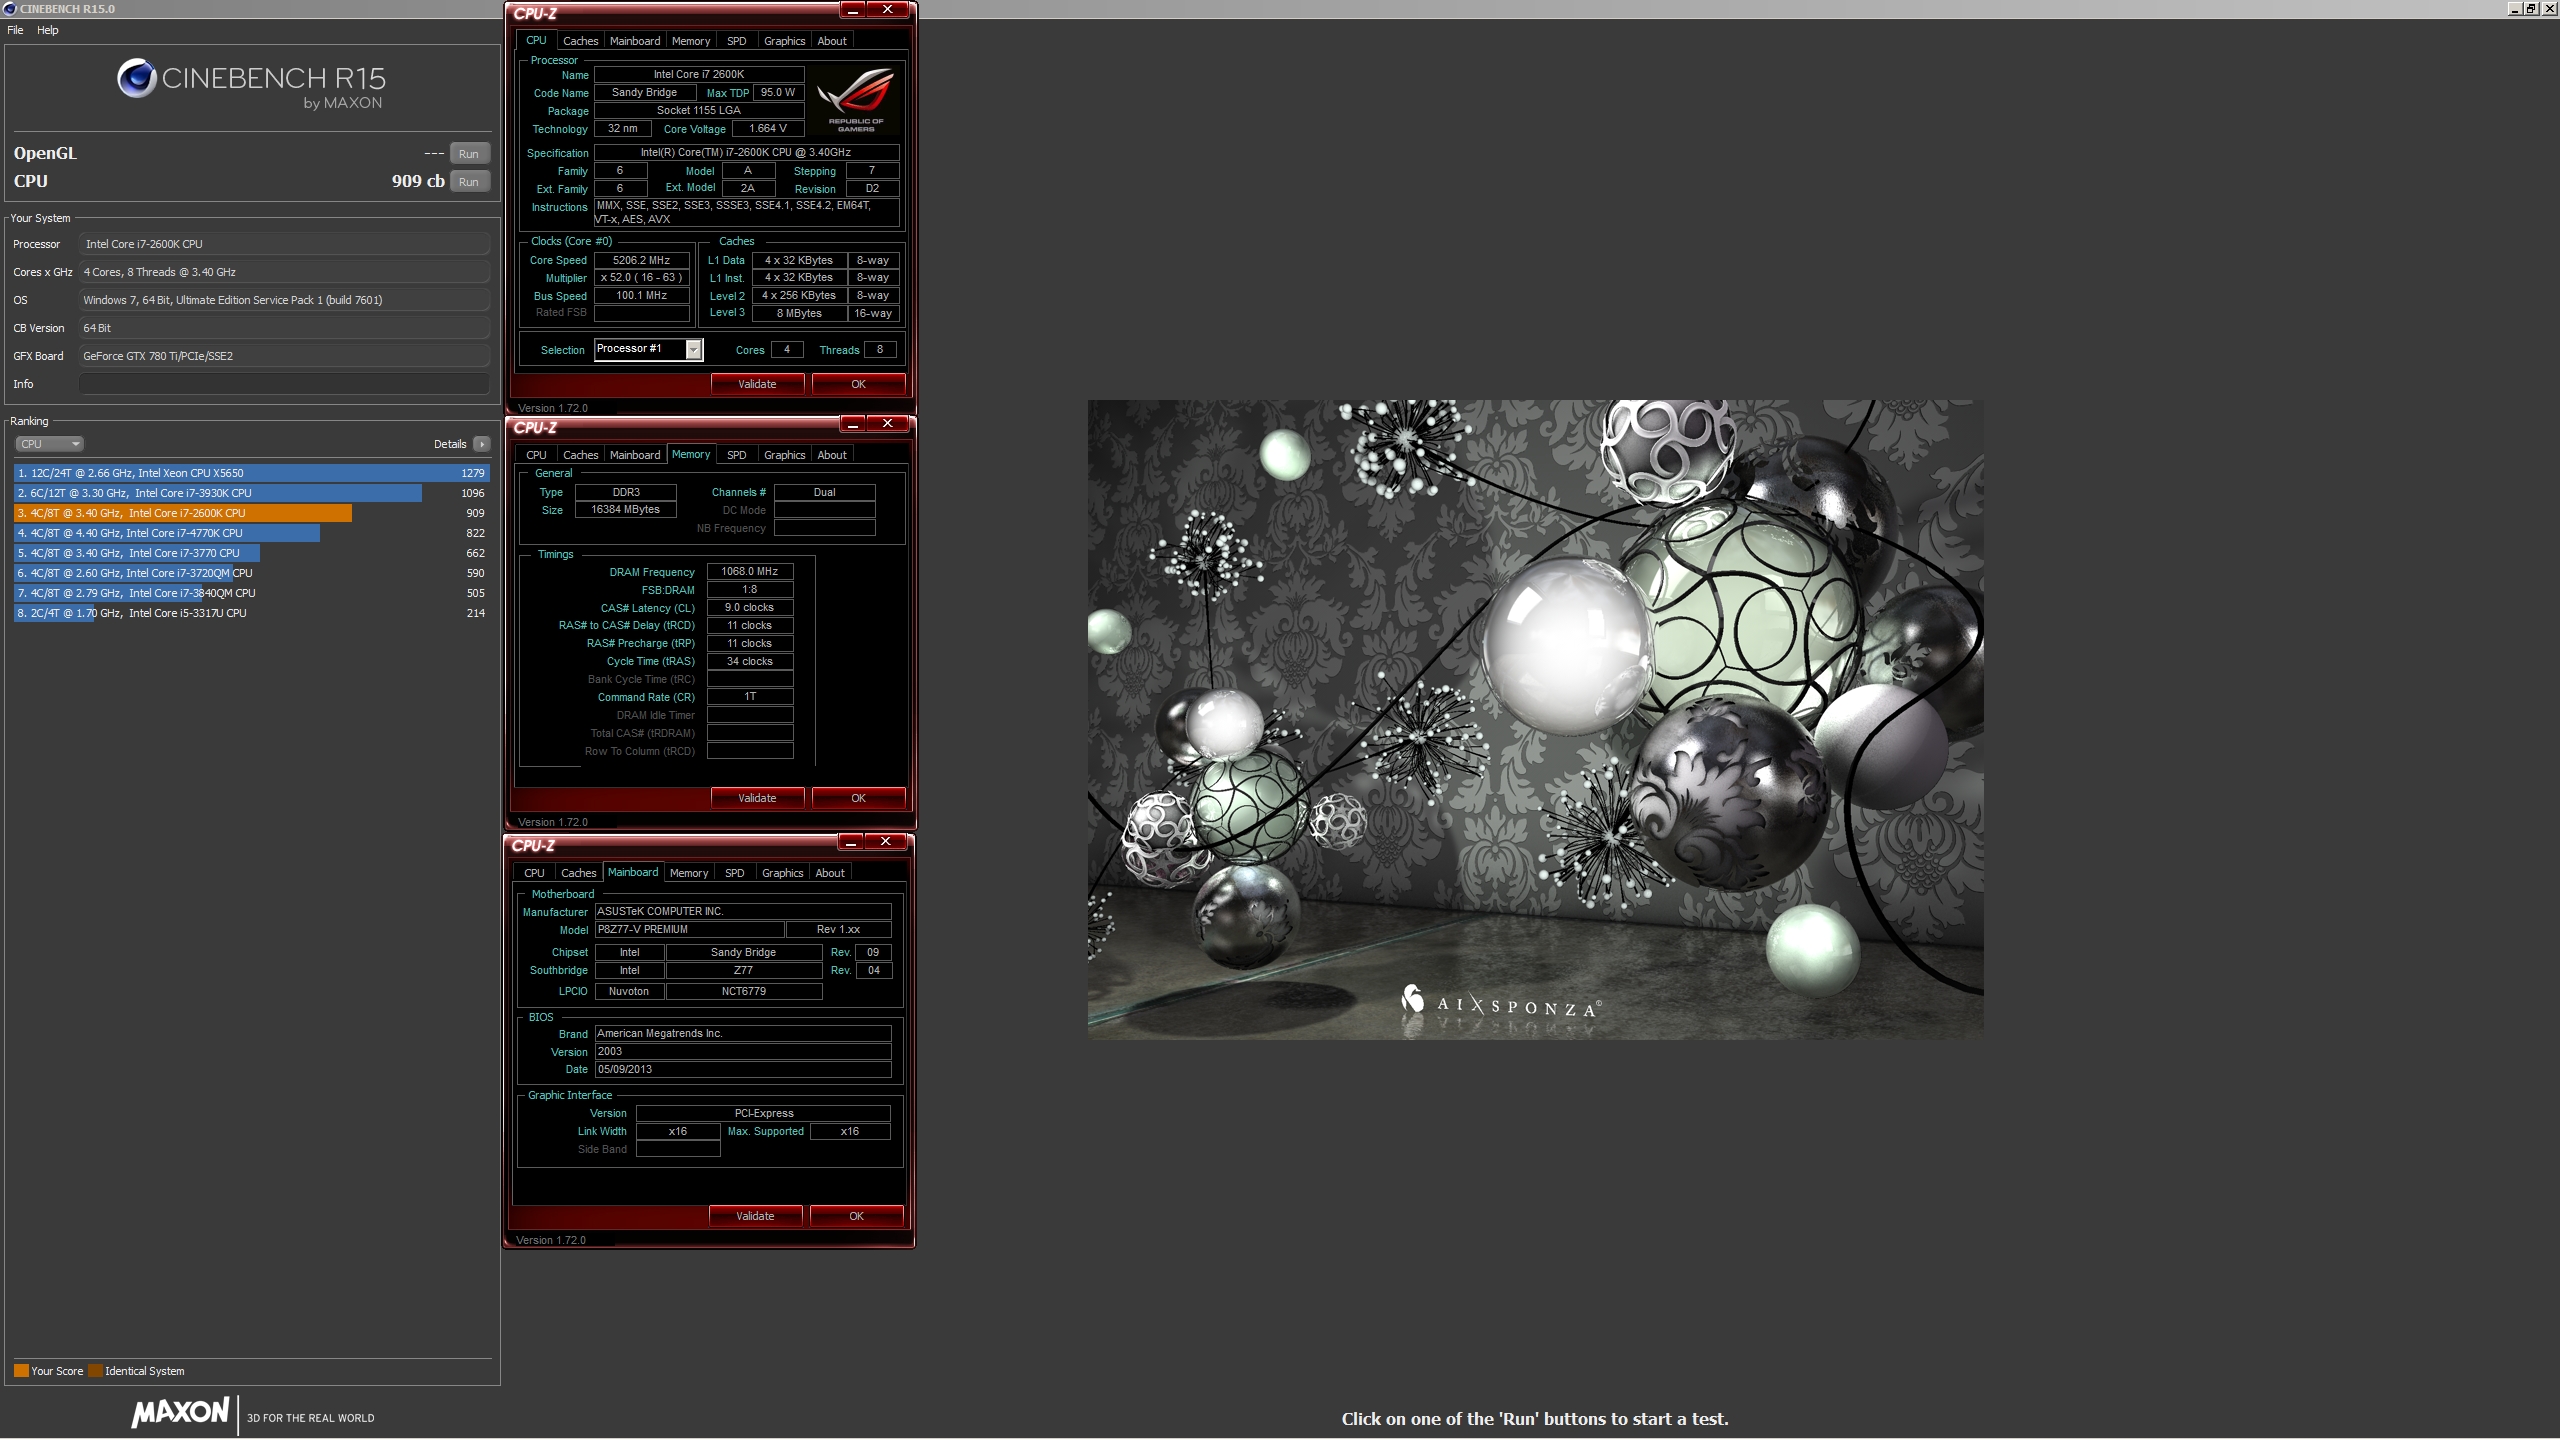Minimize the top CPU-Z window
Image resolution: width=2560 pixels, height=1440 pixels.
coord(853,10)
